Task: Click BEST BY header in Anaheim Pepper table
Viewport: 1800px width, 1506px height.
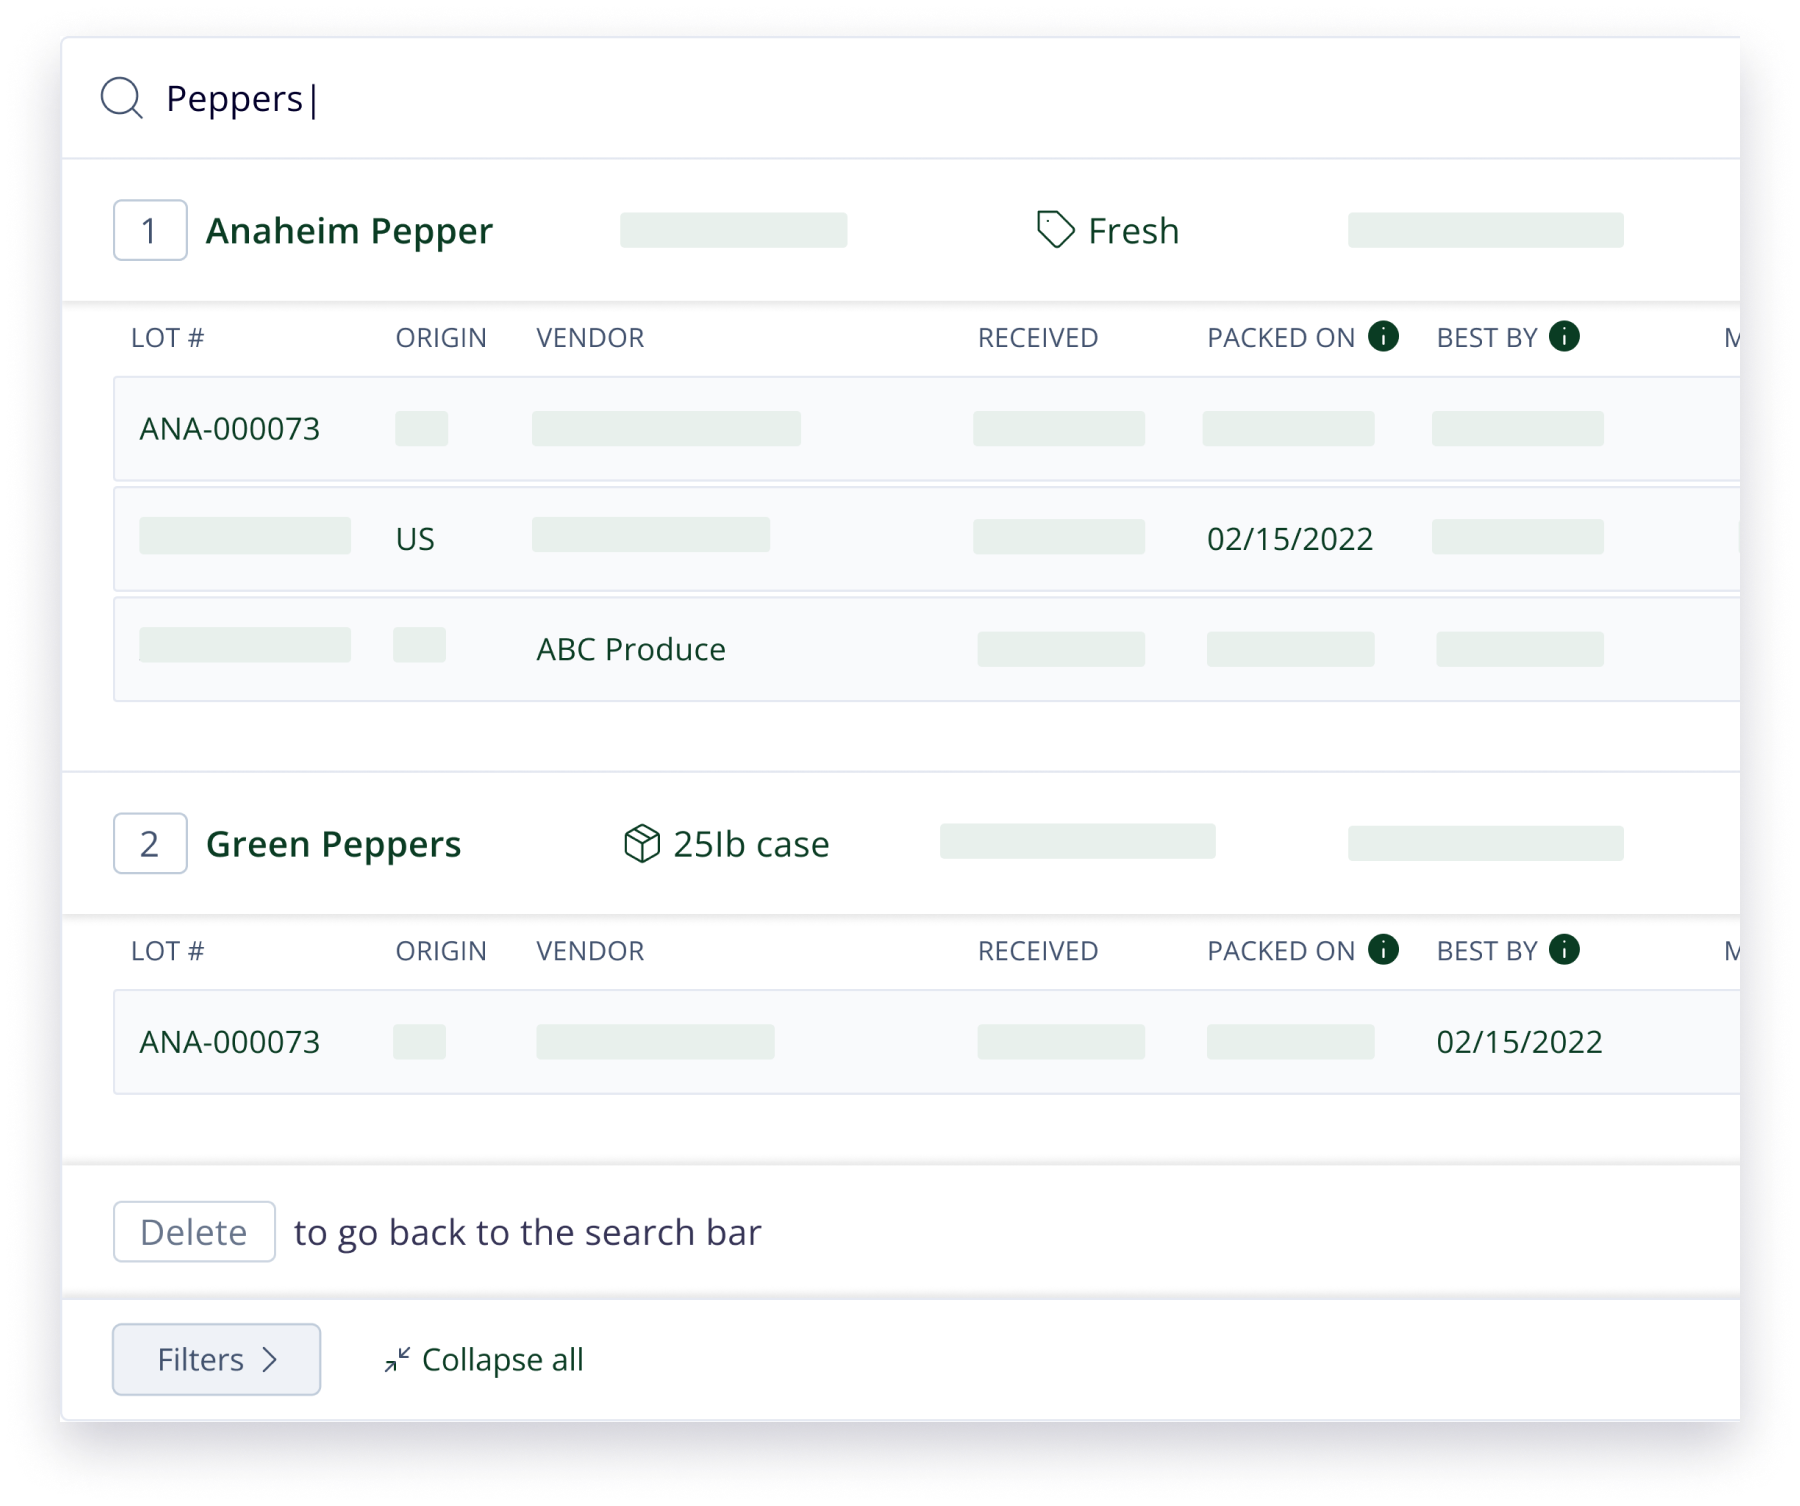Action: tap(1487, 338)
